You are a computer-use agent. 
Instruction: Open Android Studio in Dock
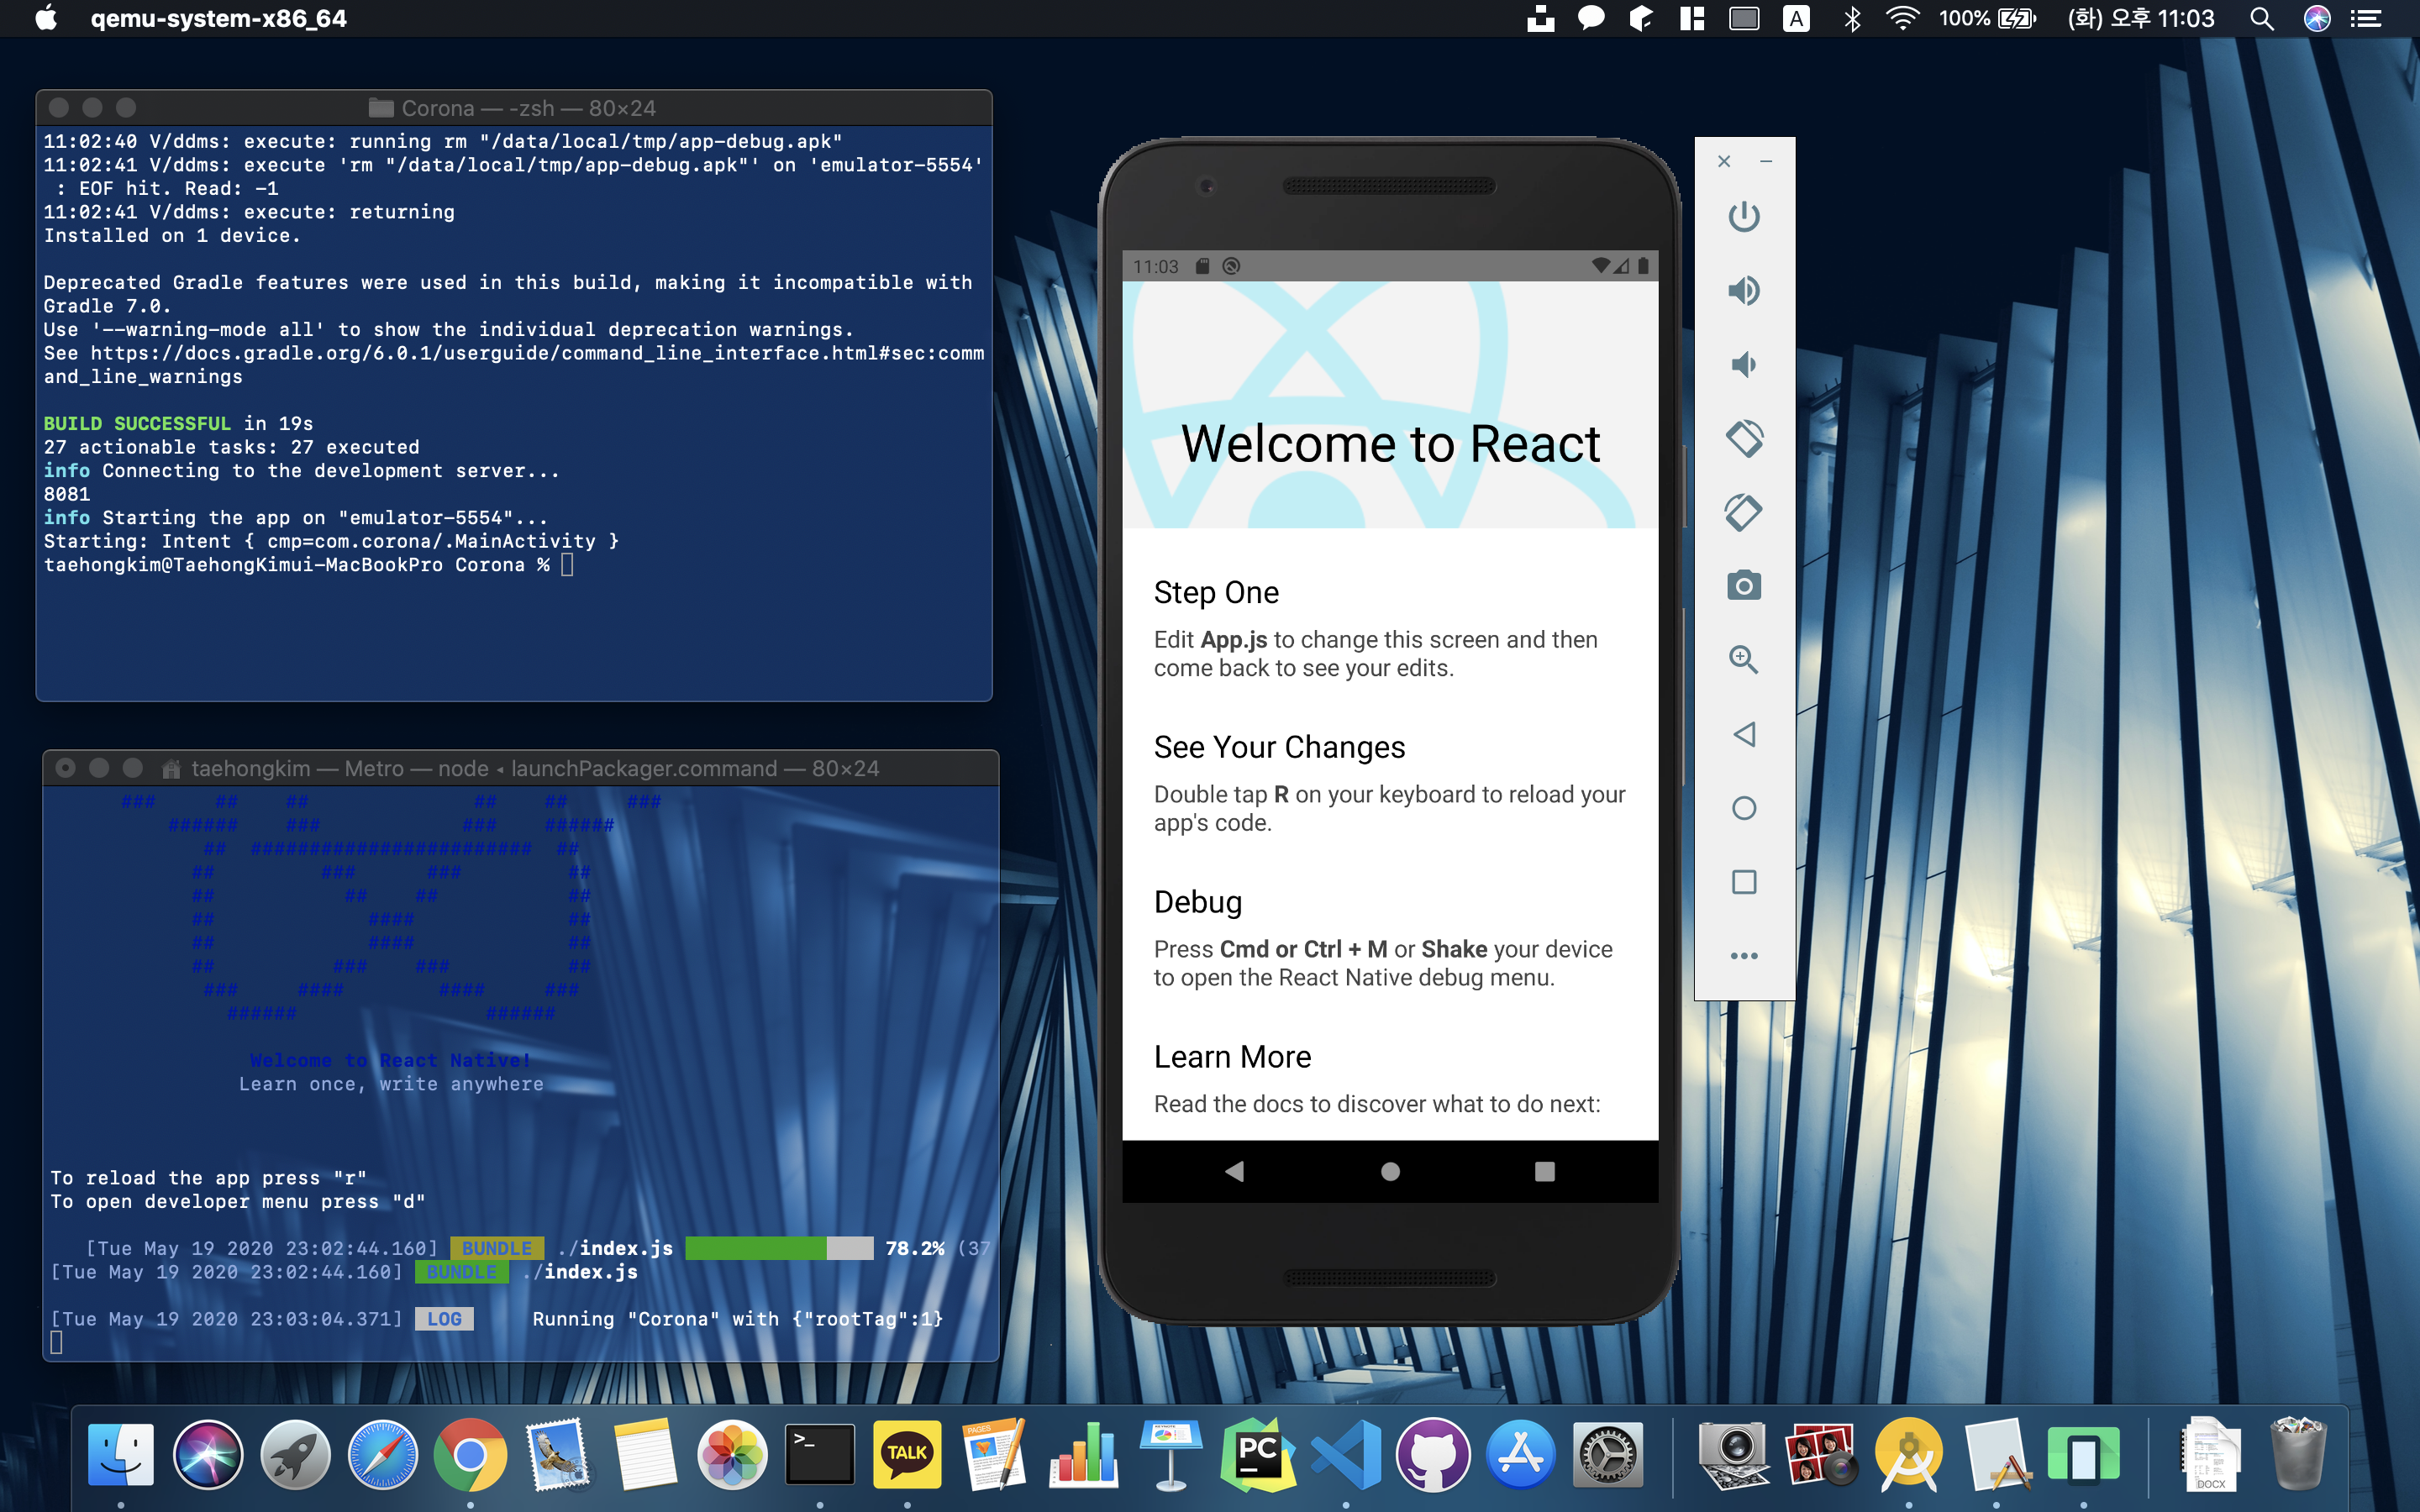point(1908,1454)
